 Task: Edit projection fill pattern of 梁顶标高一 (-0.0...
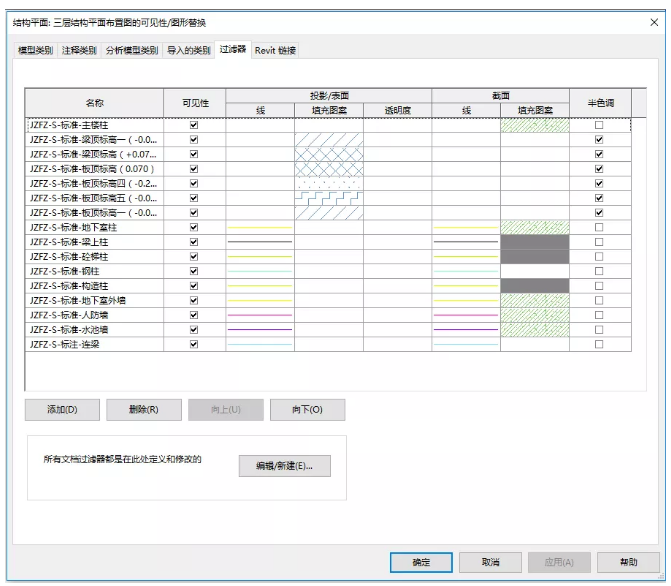point(329,140)
